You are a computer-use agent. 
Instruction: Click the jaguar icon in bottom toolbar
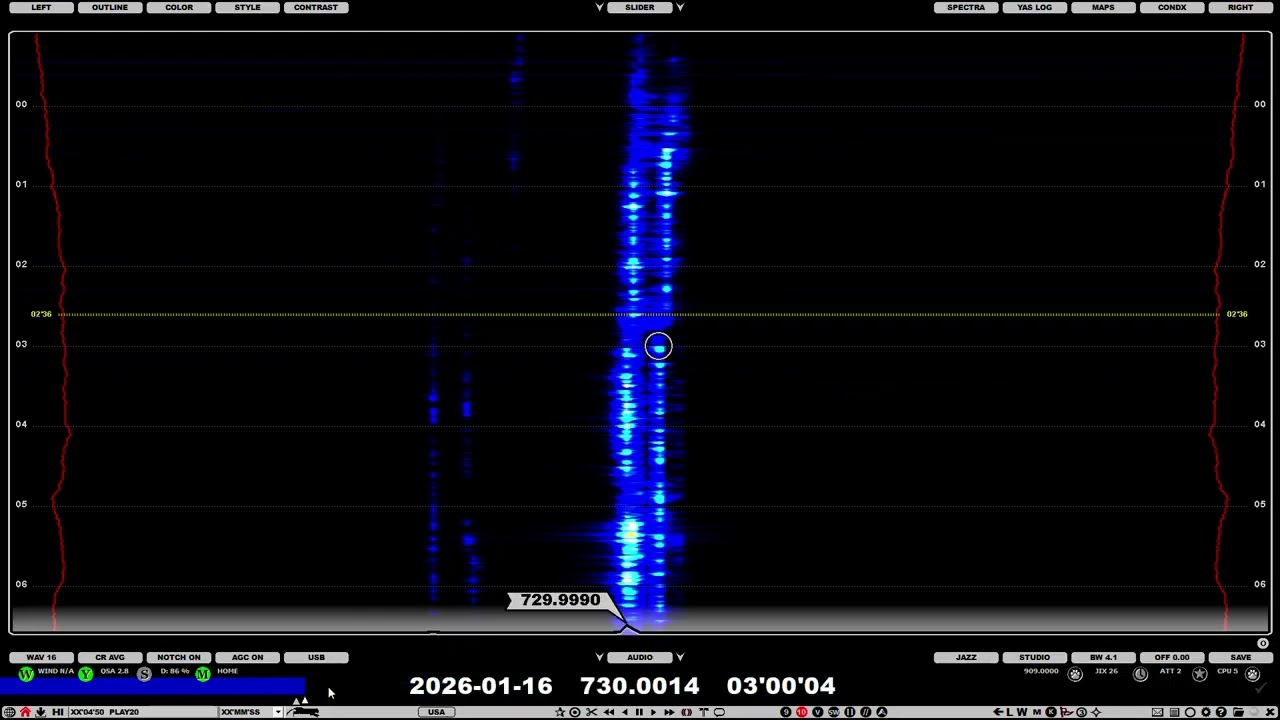point(304,712)
